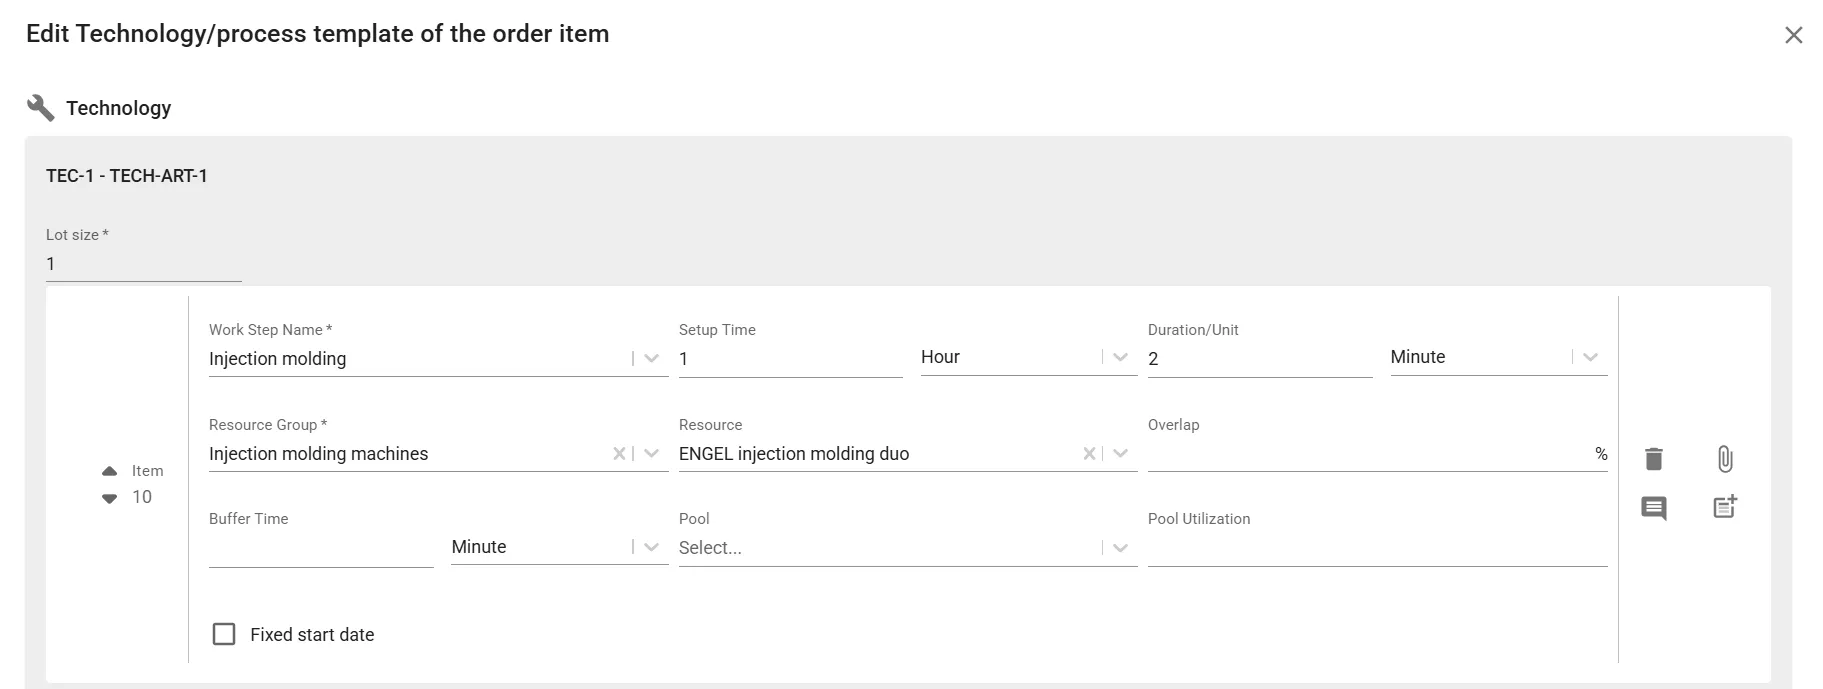1823x689 pixels.
Task: Click the Pool Utilization input field
Action: coord(1377,548)
